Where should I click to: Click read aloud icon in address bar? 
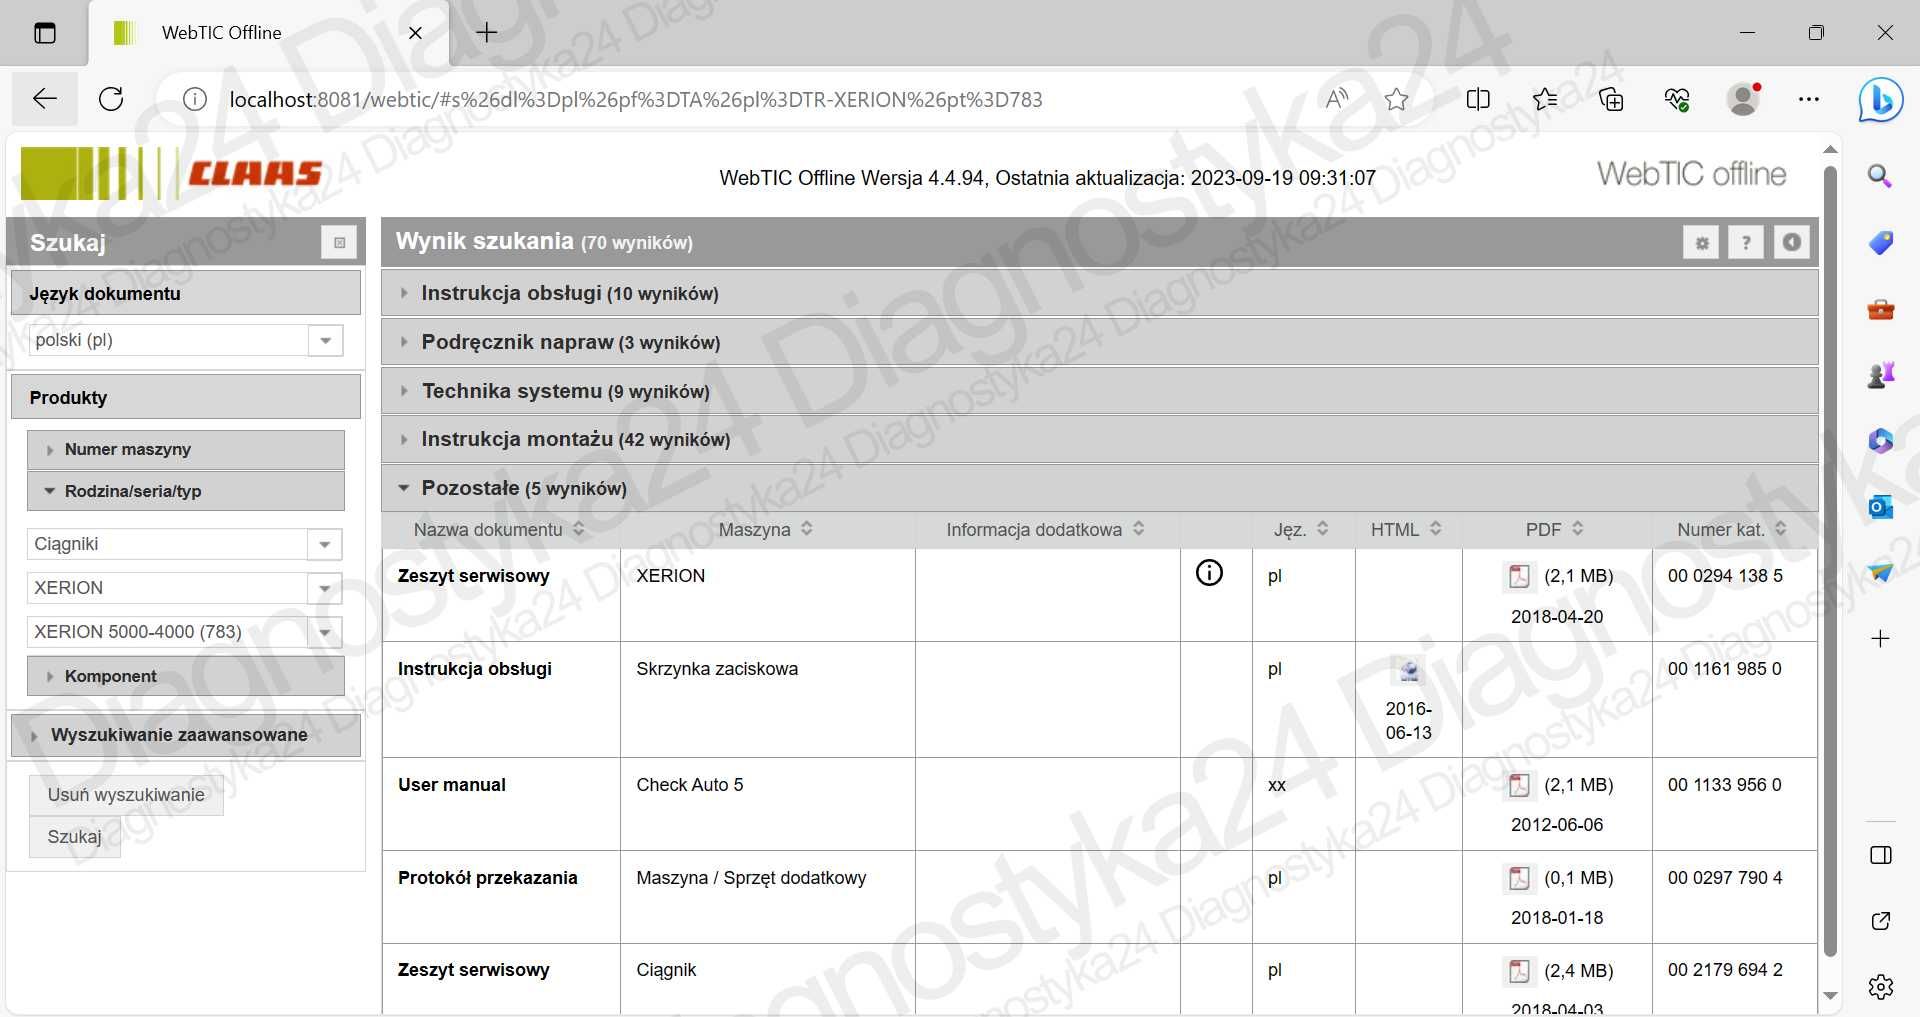1336,99
